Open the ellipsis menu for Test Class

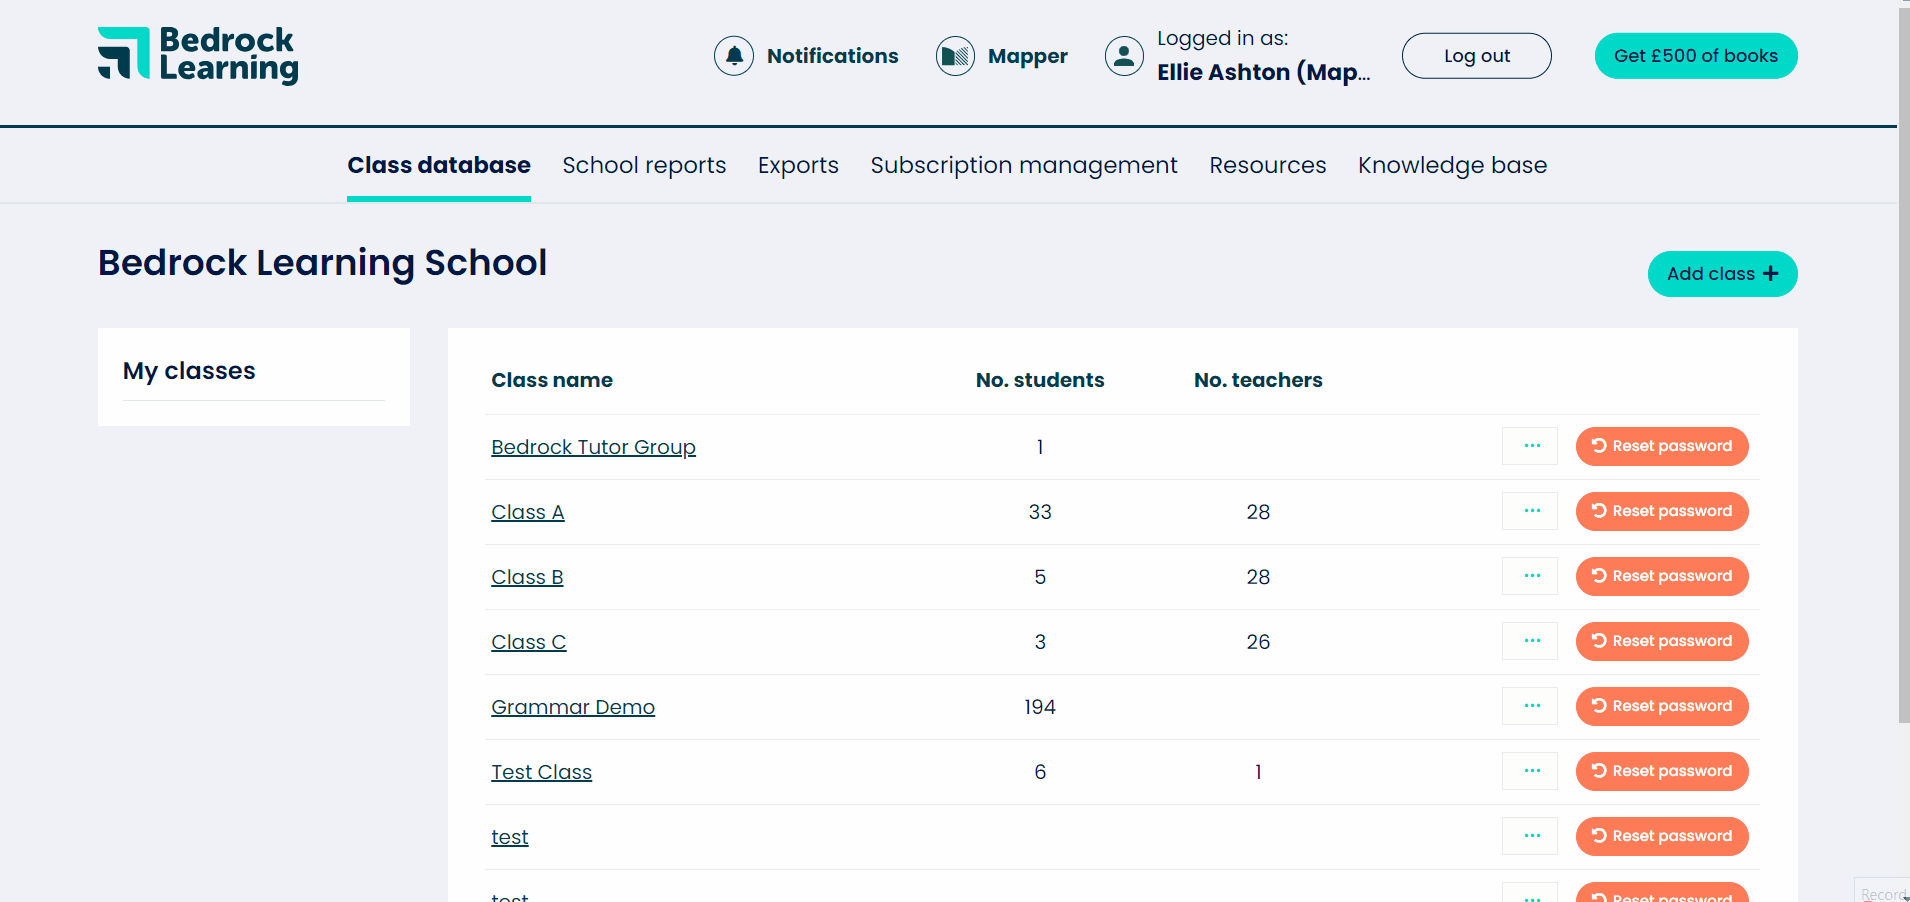tap(1530, 770)
